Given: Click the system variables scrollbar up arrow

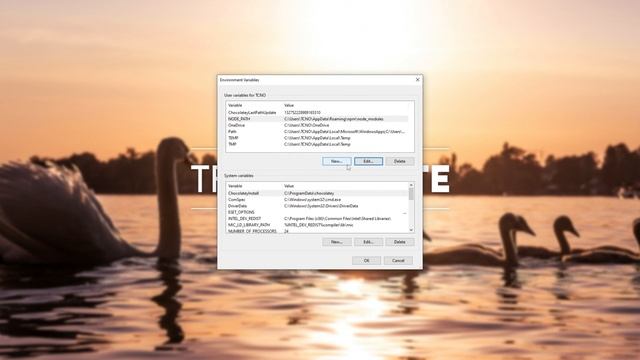Looking at the screenshot, I should coord(411,185).
